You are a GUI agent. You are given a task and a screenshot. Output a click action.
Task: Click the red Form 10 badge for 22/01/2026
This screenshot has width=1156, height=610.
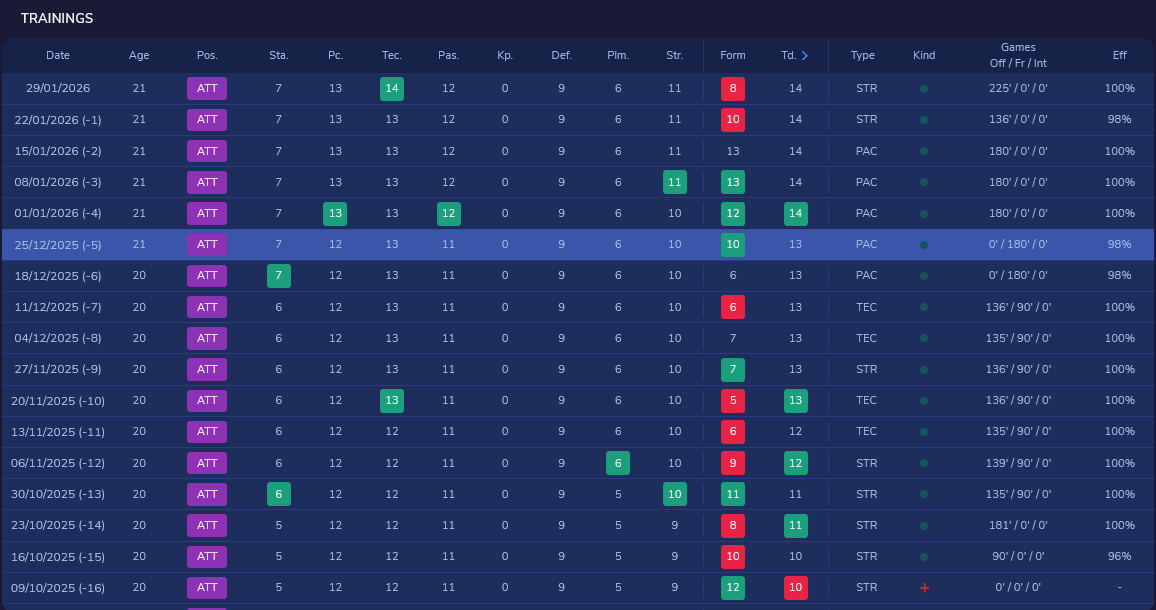pos(733,119)
